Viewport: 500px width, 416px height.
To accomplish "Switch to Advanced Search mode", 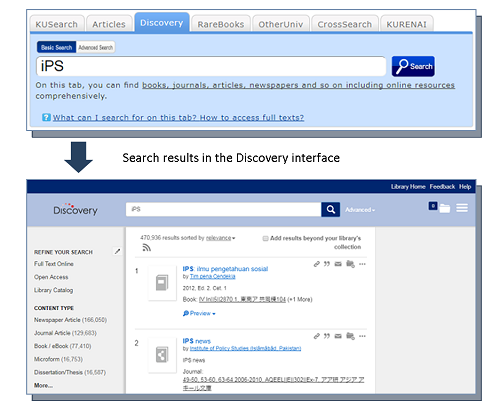I will pyautogui.click(x=96, y=47).
